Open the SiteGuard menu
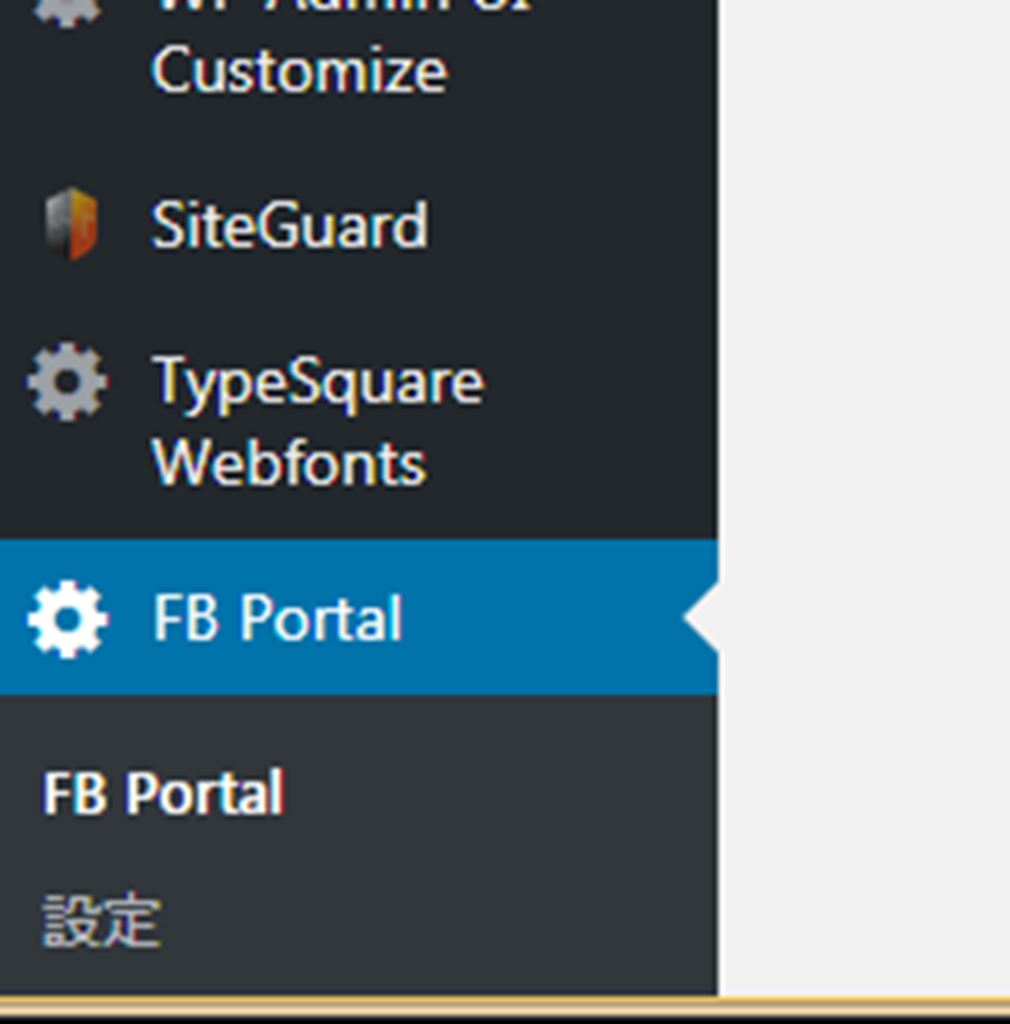Viewport: 1010px width, 1024px height. click(289, 225)
